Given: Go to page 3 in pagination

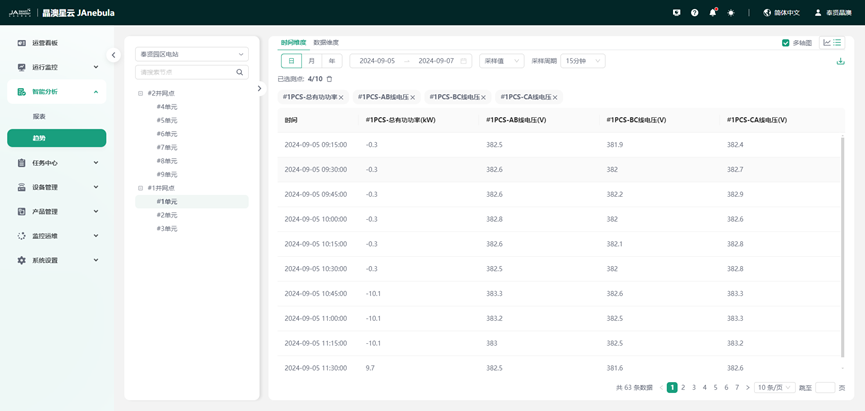Looking at the screenshot, I should (x=694, y=387).
